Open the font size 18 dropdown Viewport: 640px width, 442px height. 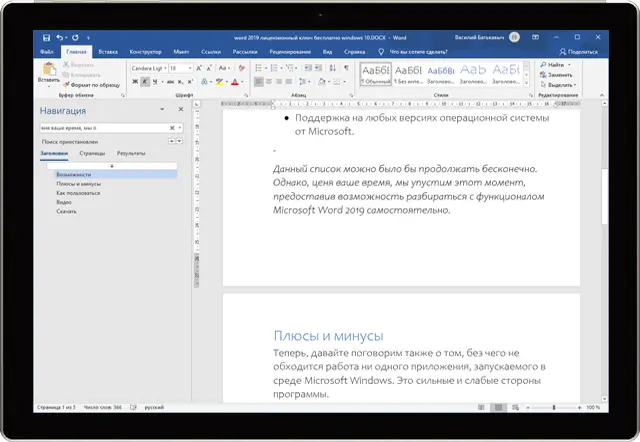[190, 68]
